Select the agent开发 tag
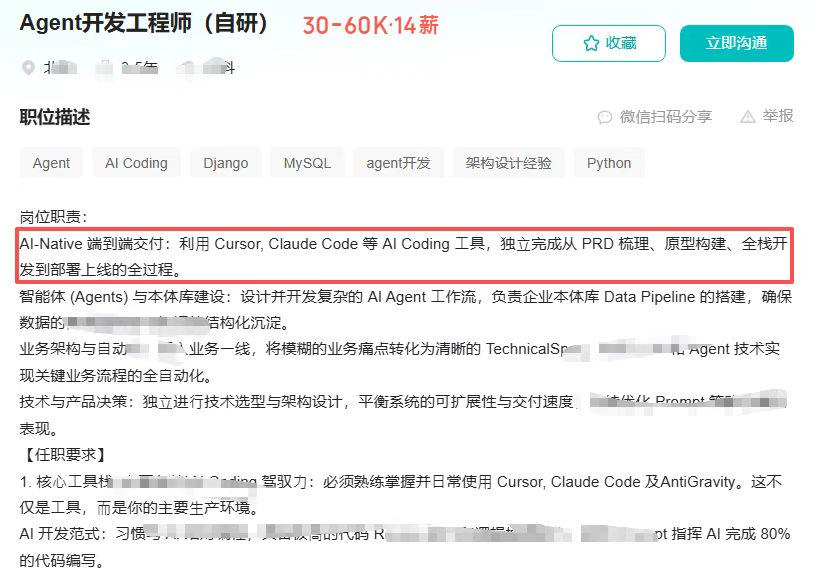Viewport: 817px width, 576px height. coord(399,163)
